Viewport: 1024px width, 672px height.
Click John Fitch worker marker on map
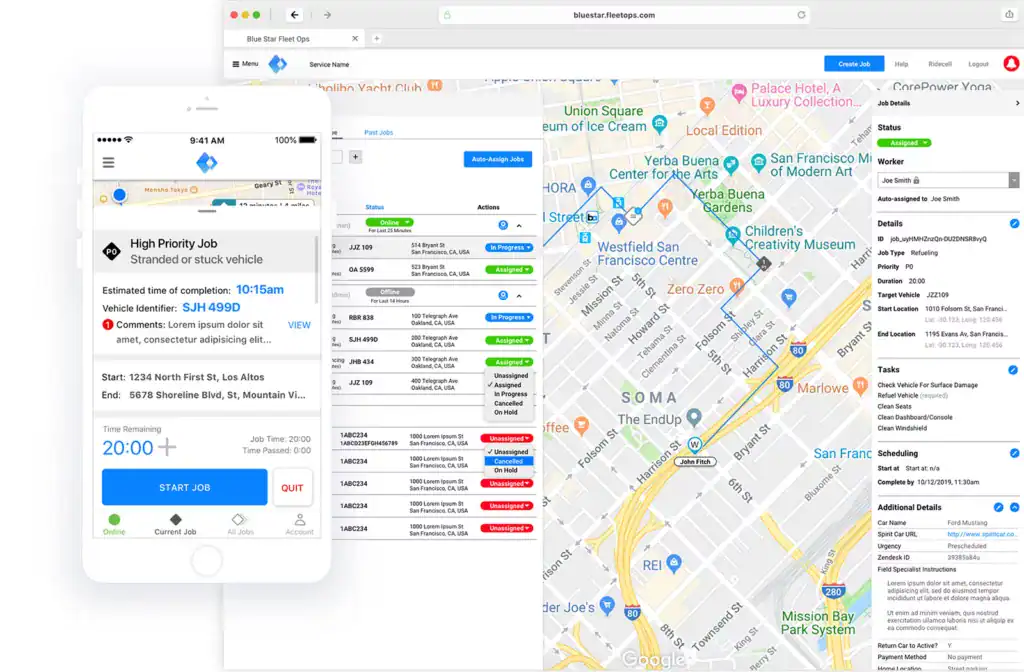pyautogui.click(x=695, y=445)
